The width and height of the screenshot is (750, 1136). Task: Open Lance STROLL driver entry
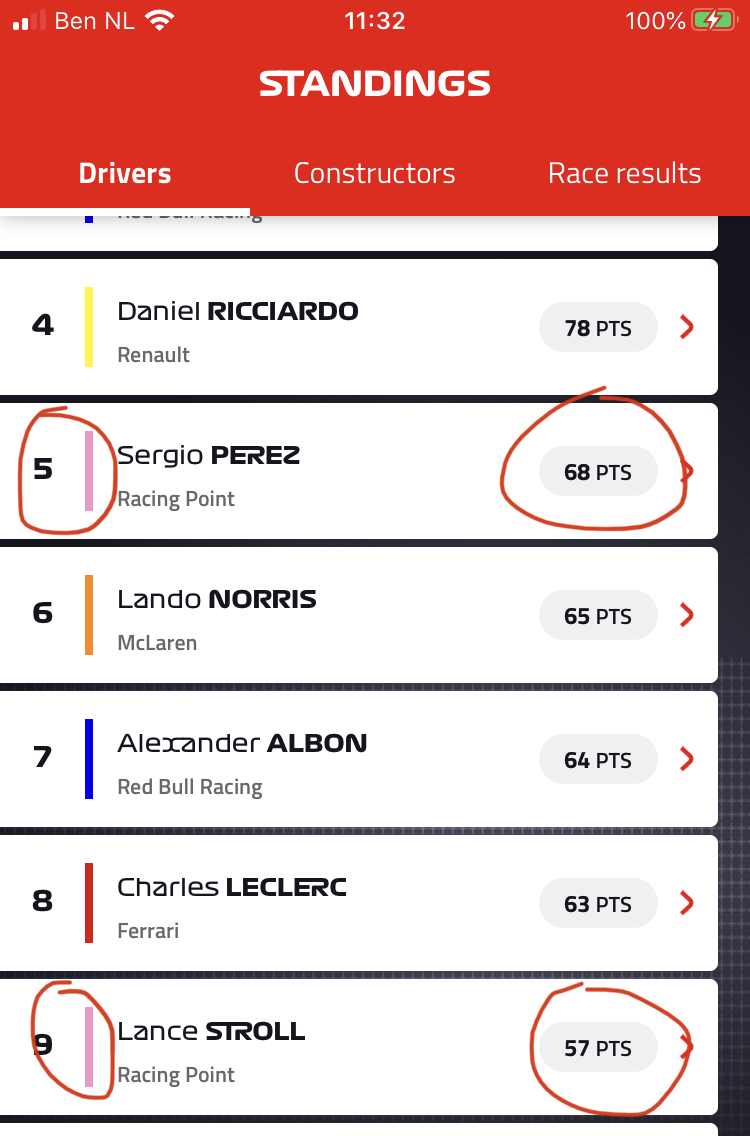coord(359,1047)
